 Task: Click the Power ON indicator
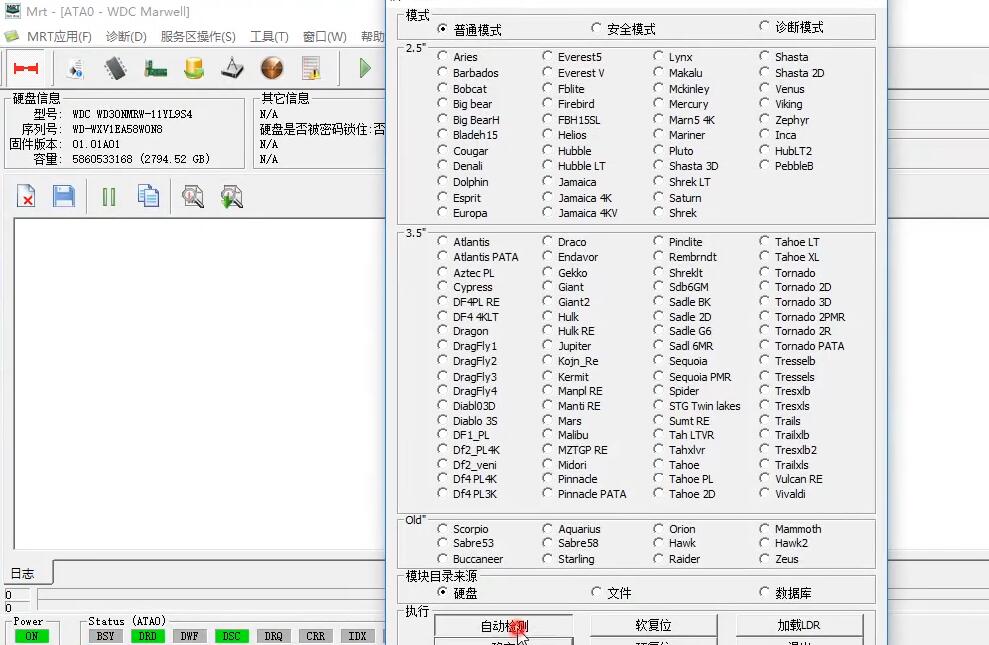click(32, 636)
